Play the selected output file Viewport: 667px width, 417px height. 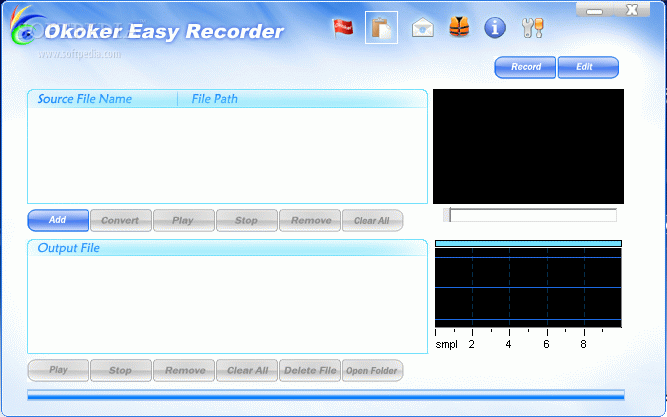pos(58,370)
